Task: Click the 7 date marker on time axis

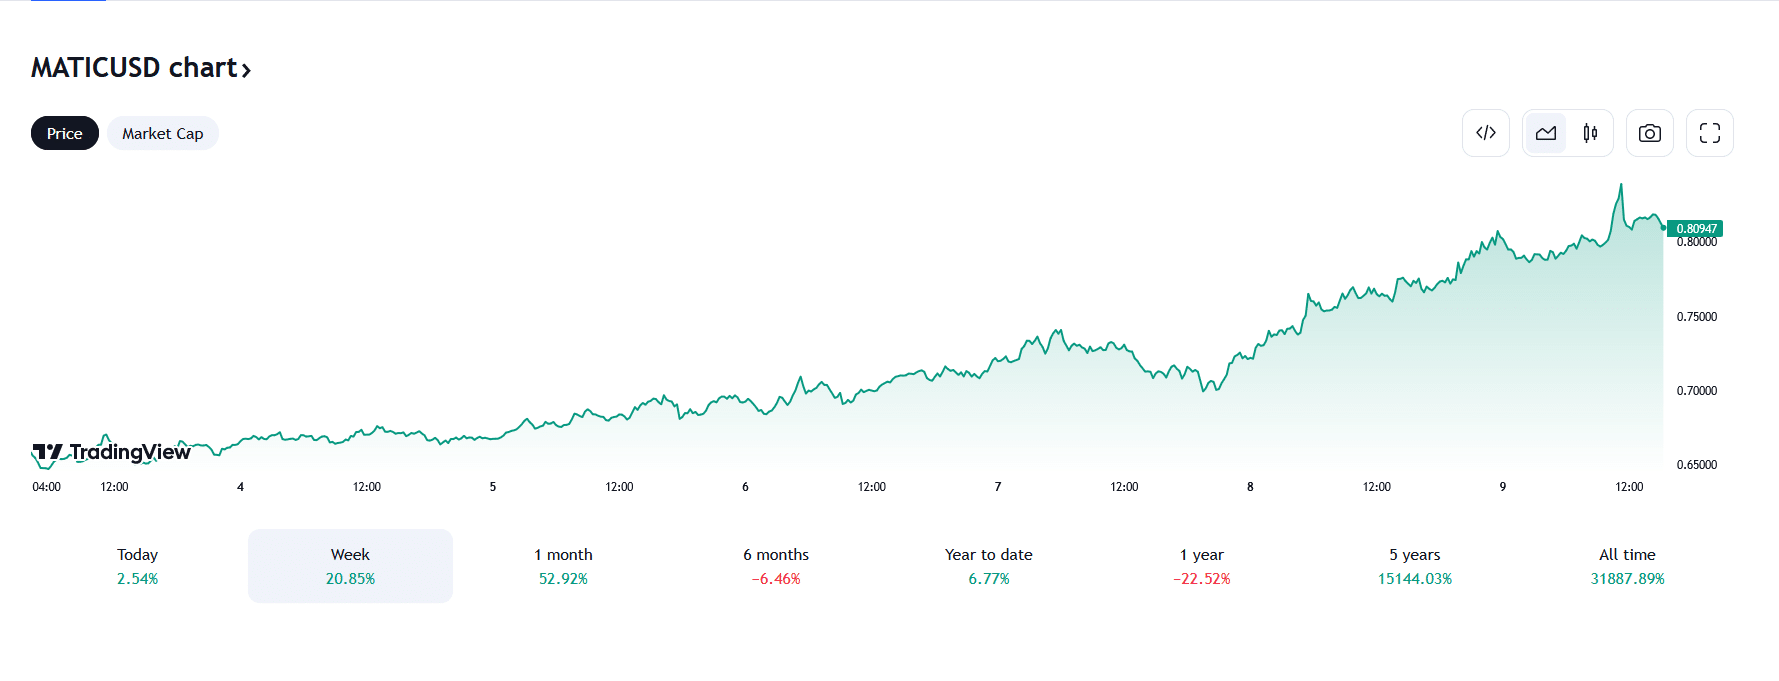Action: (998, 487)
